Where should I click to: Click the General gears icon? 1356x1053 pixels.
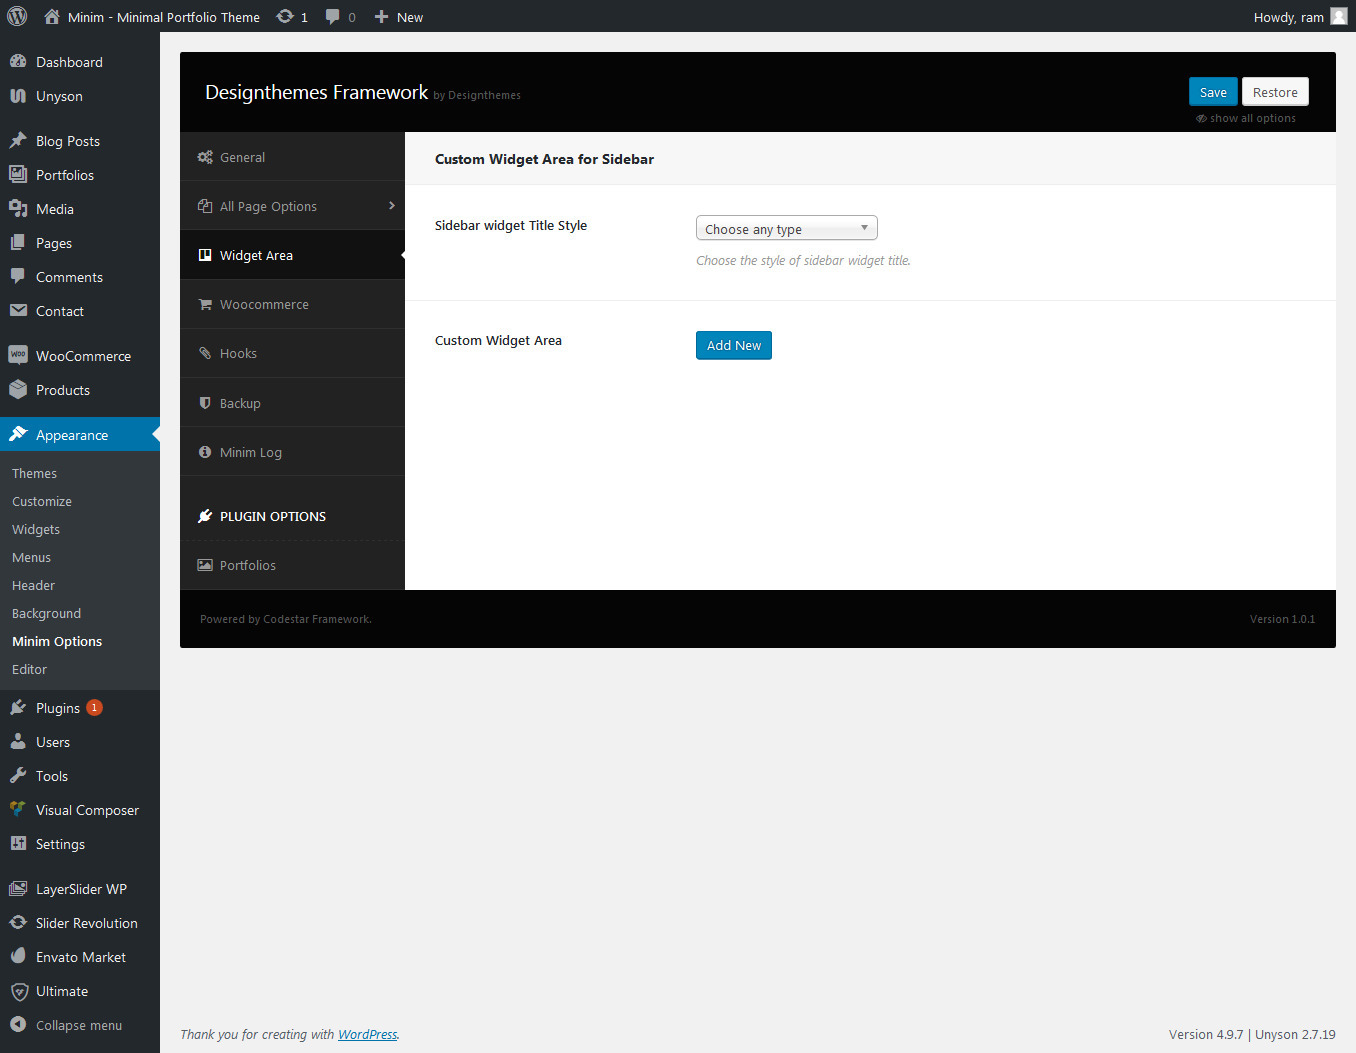tap(205, 157)
